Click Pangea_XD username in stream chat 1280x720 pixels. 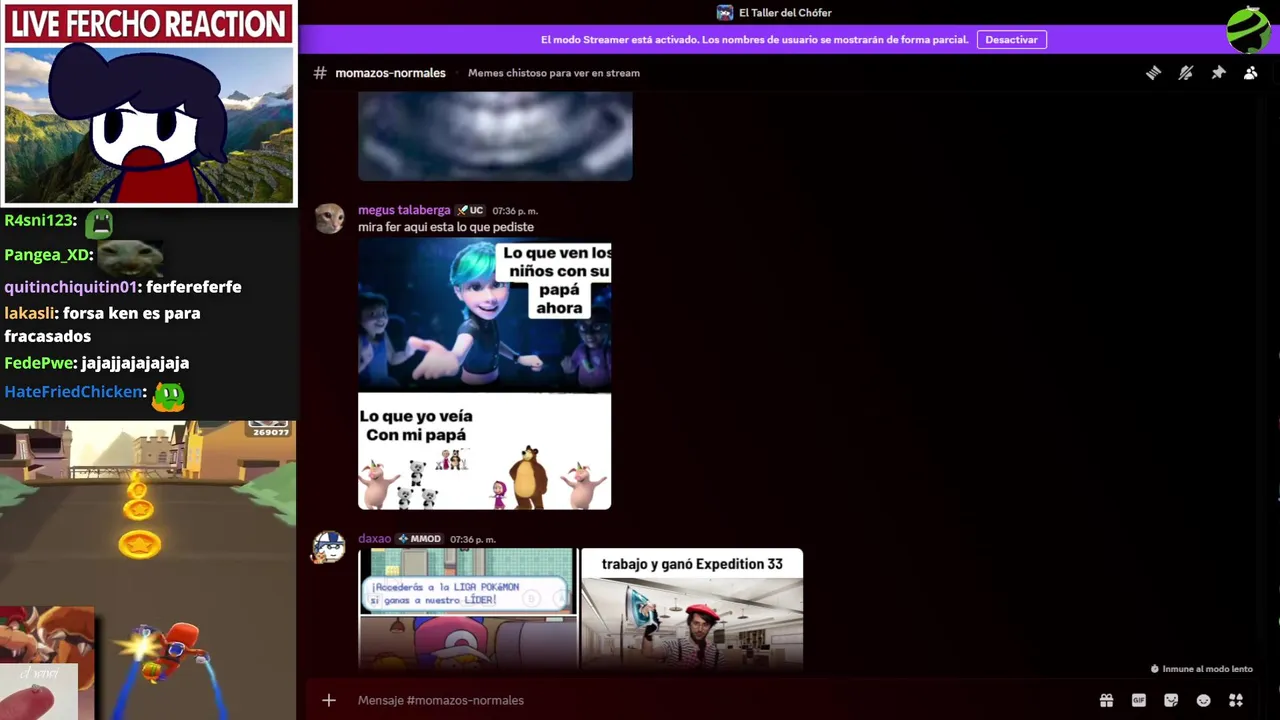pos(47,255)
